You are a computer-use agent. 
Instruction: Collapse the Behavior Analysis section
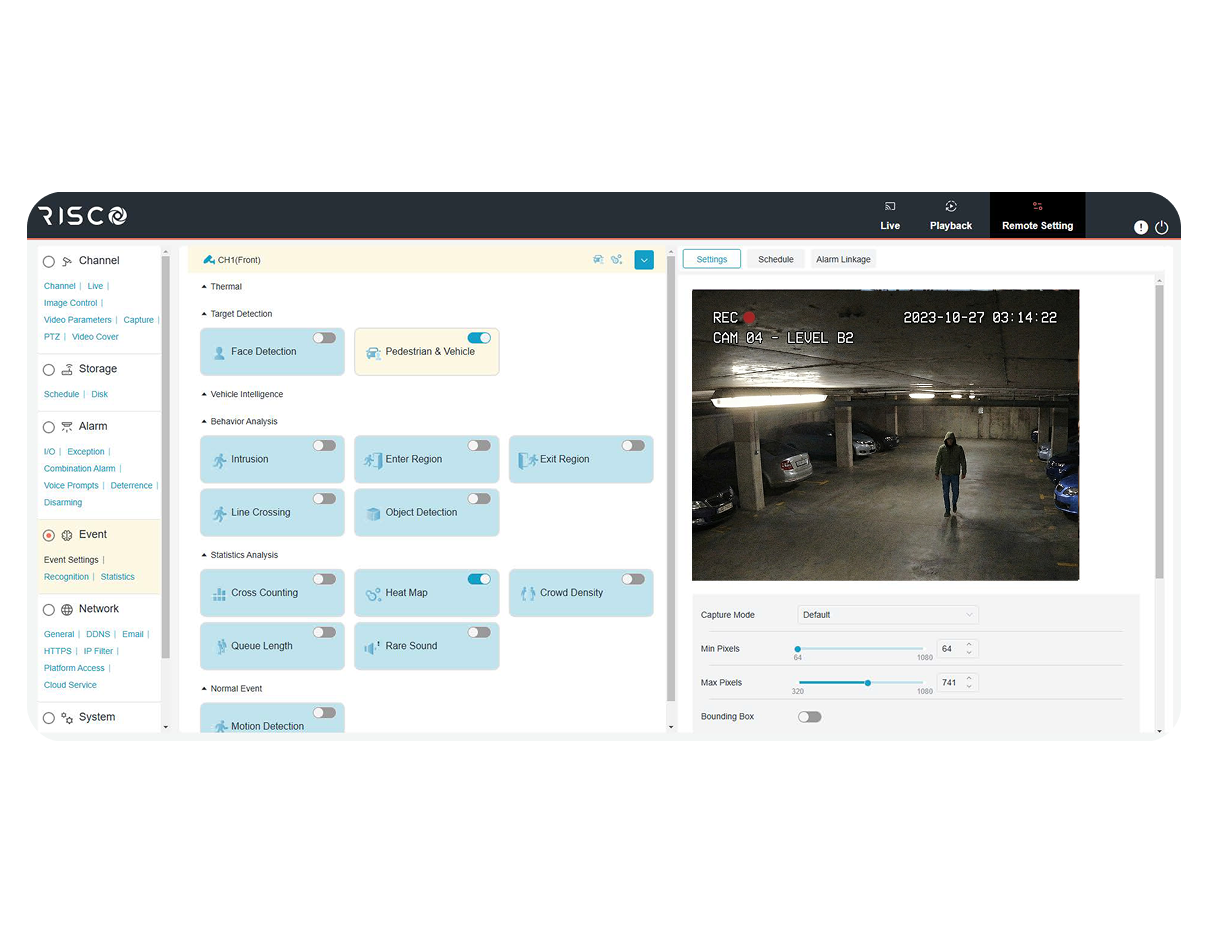click(x=204, y=422)
